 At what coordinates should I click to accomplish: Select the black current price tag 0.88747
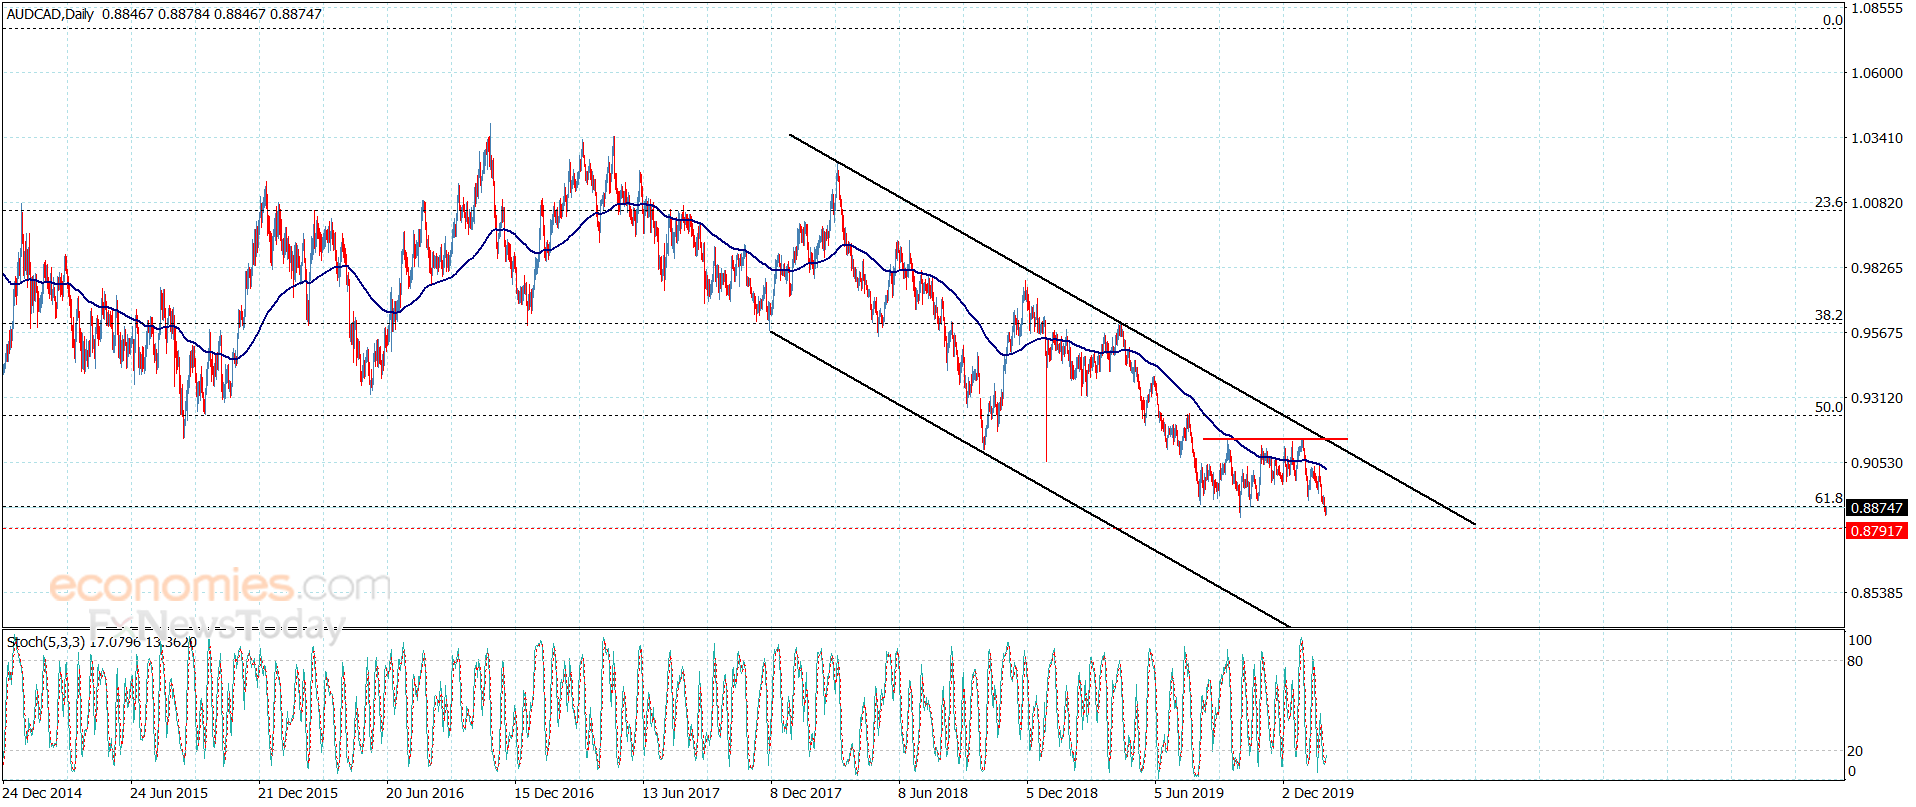pos(1876,508)
